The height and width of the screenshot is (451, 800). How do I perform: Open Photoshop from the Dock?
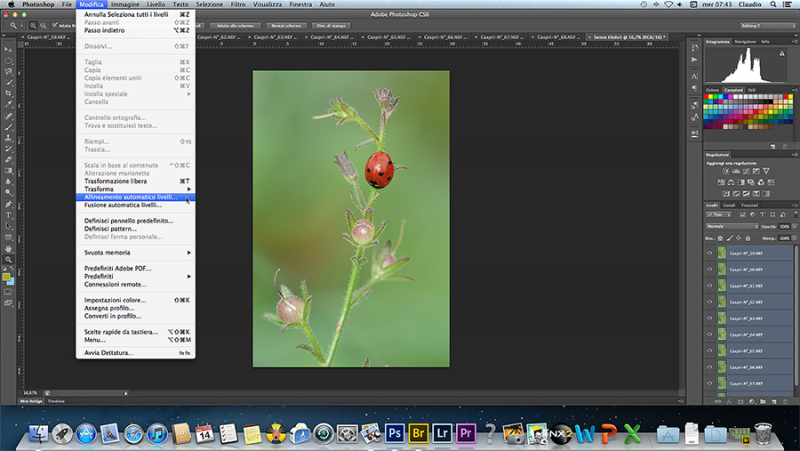coord(395,433)
